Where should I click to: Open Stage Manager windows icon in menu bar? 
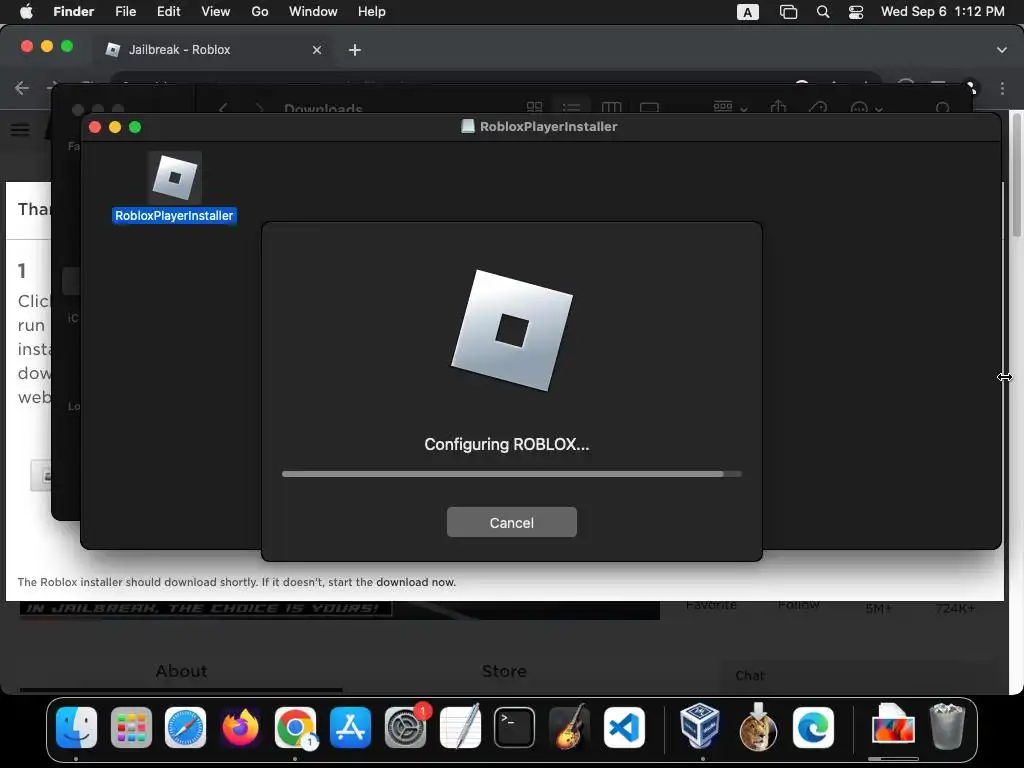tap(789, 12)
